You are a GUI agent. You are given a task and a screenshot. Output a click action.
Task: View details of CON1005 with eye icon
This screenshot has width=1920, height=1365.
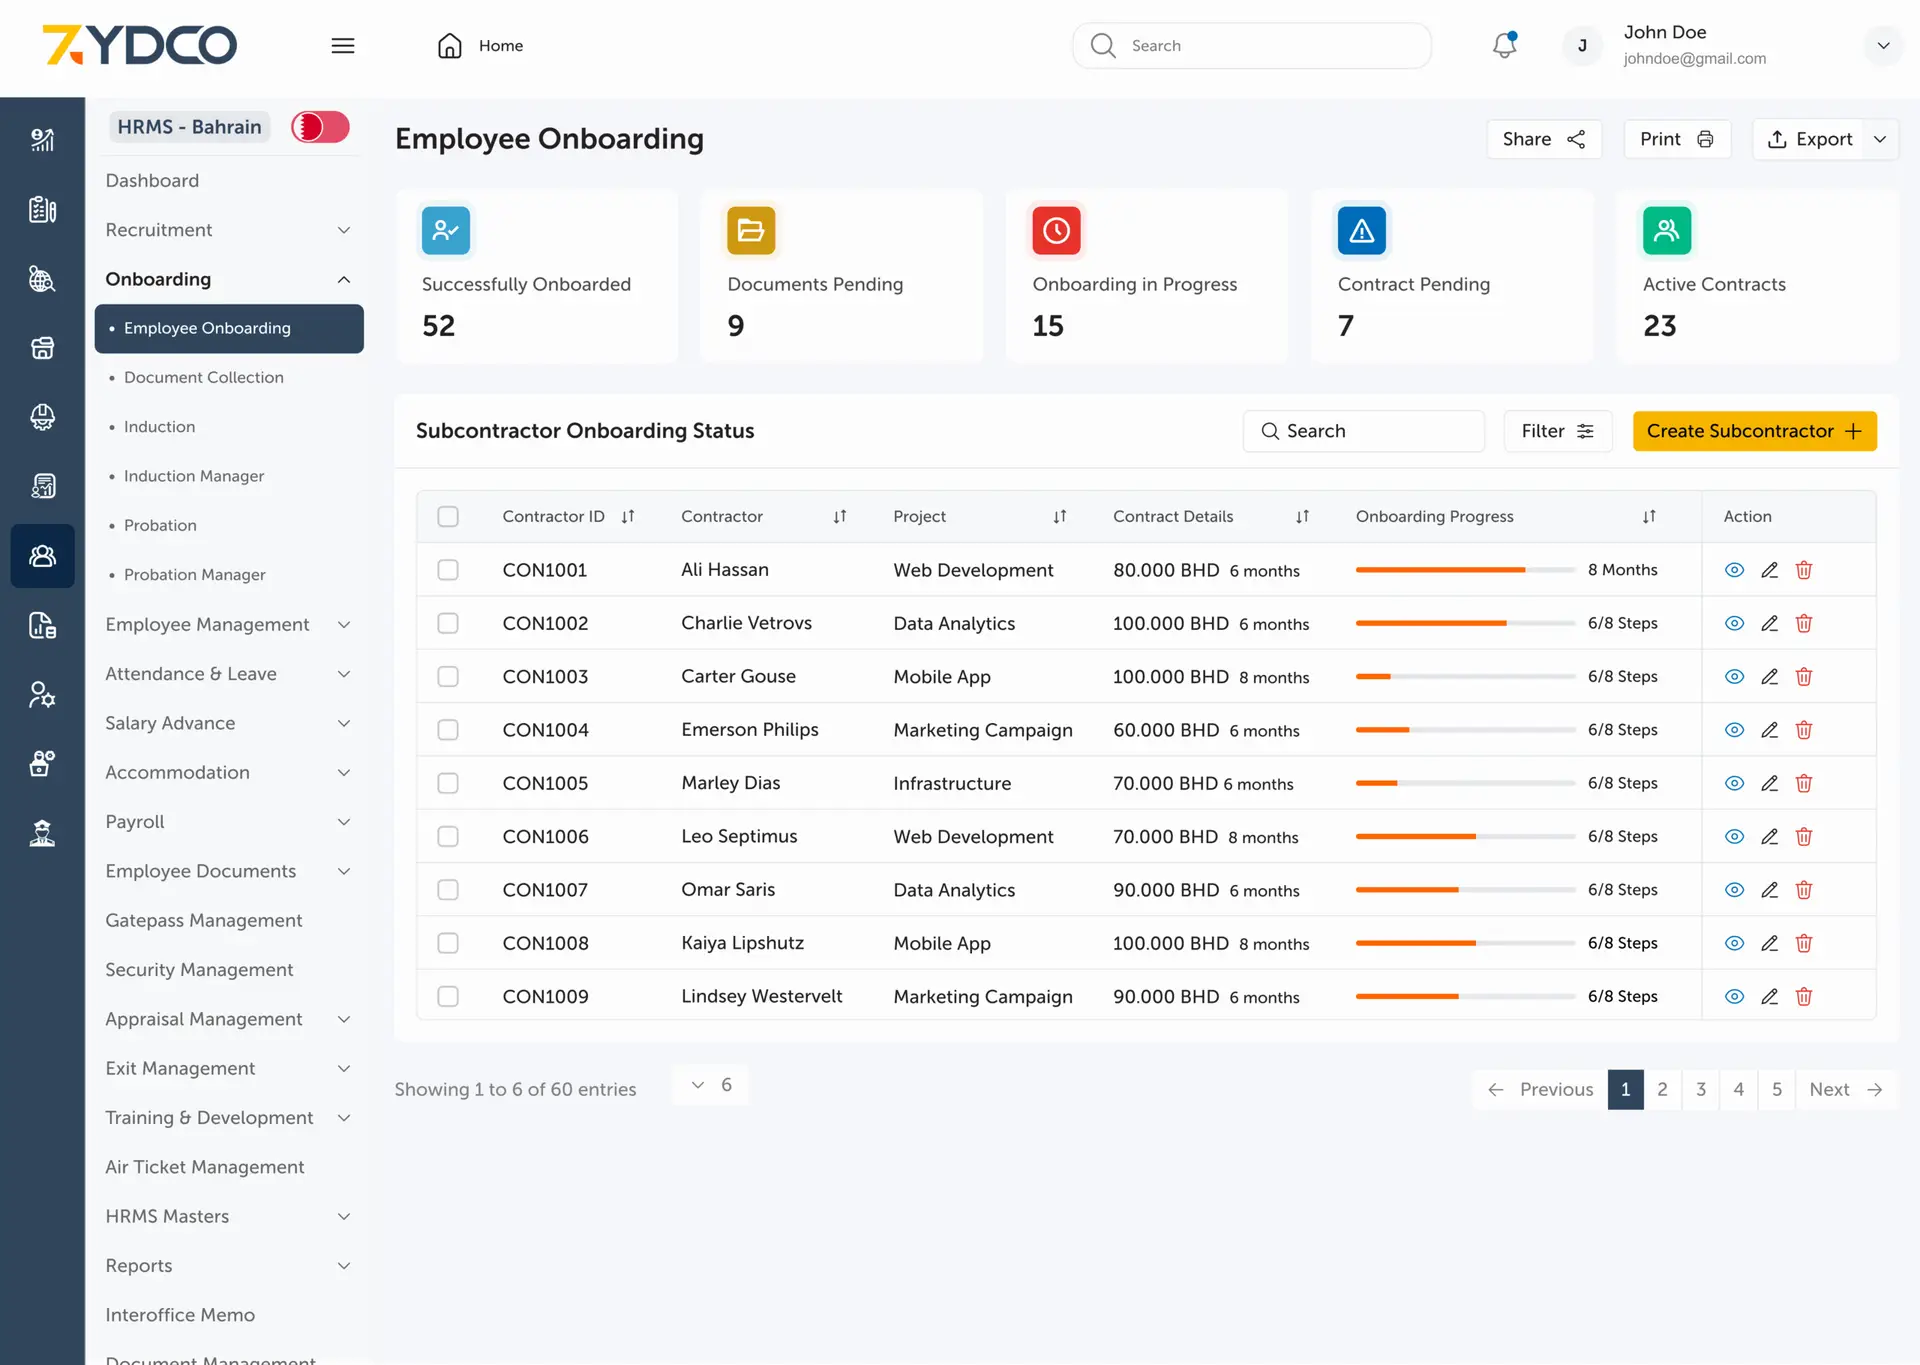1734,783
